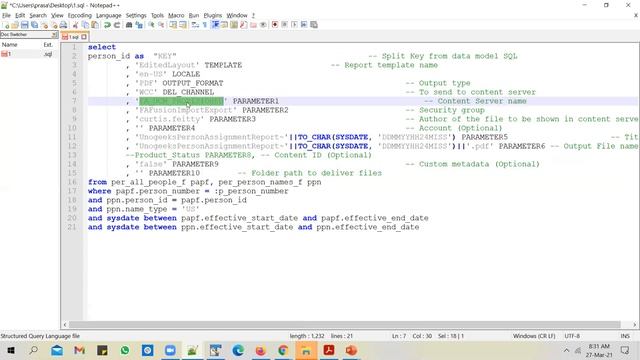
Task: Open the Language menu
Action: click(109, 15)
